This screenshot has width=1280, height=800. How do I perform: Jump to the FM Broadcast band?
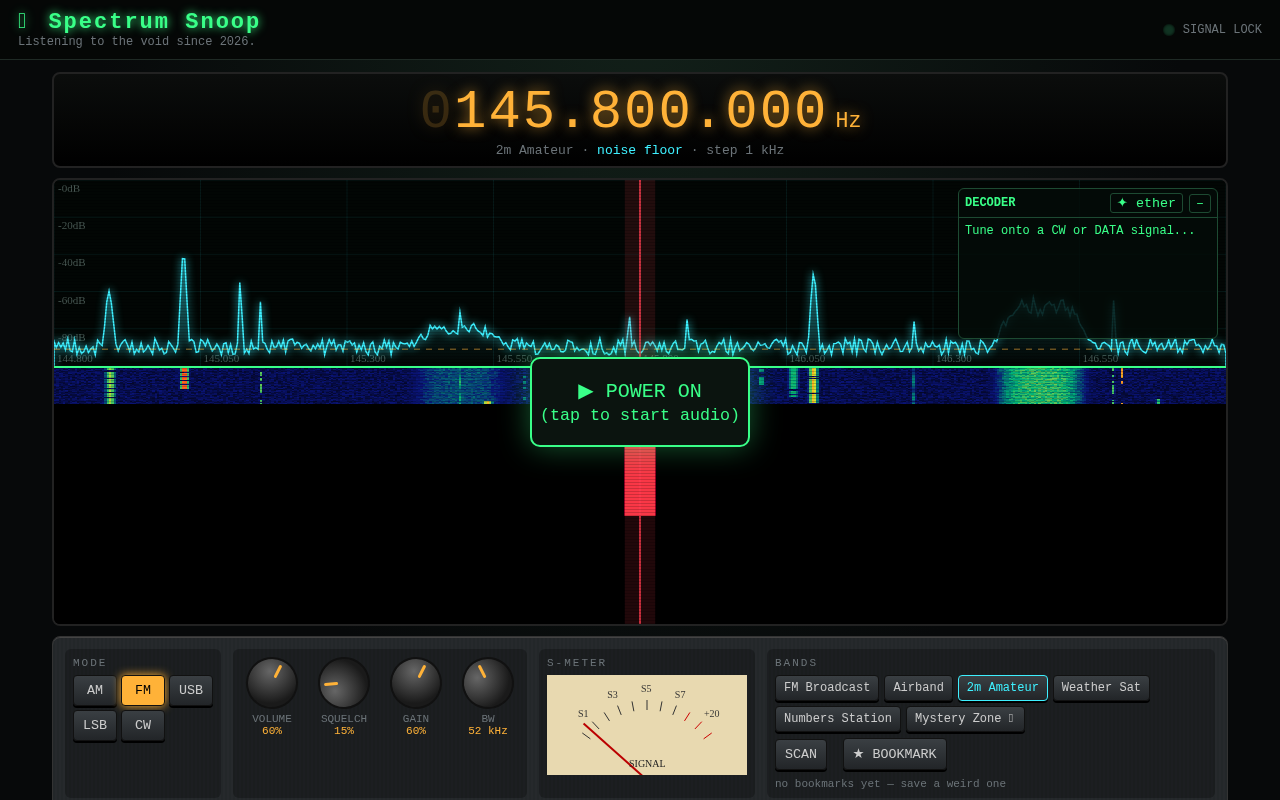tap(827, 688)
